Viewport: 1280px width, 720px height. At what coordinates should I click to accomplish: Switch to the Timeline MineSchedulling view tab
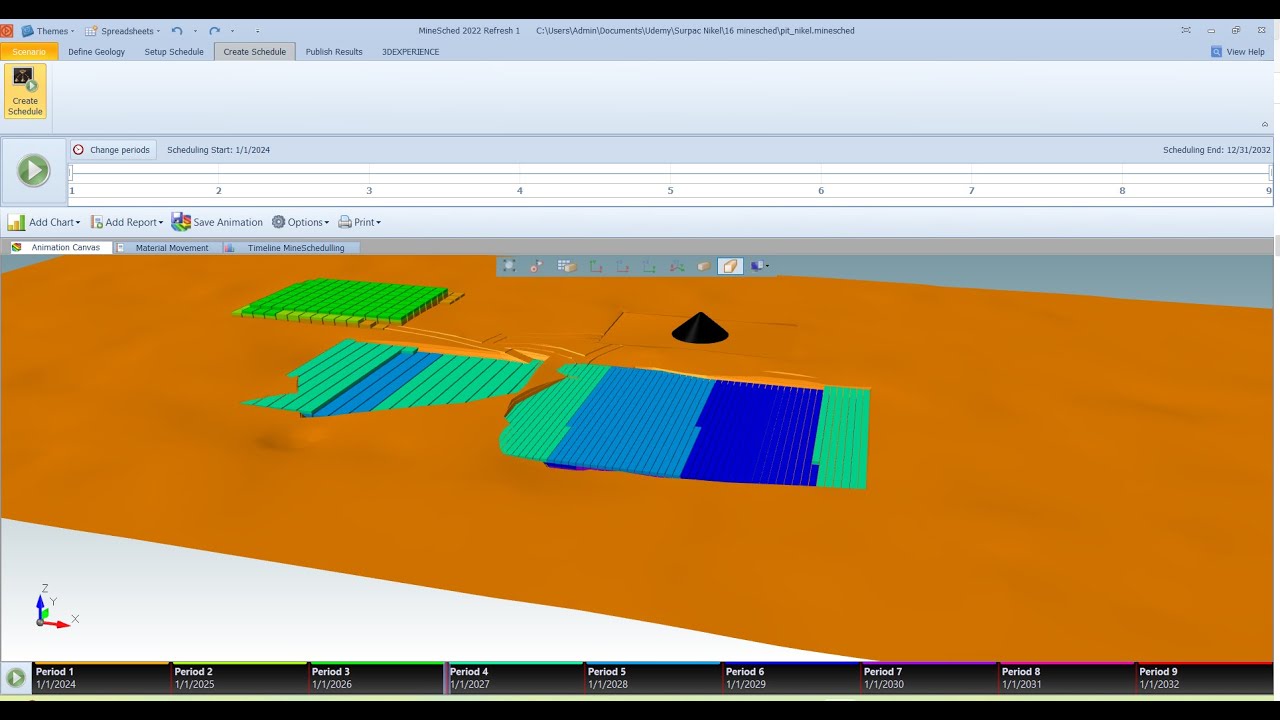tap(289, 248)
